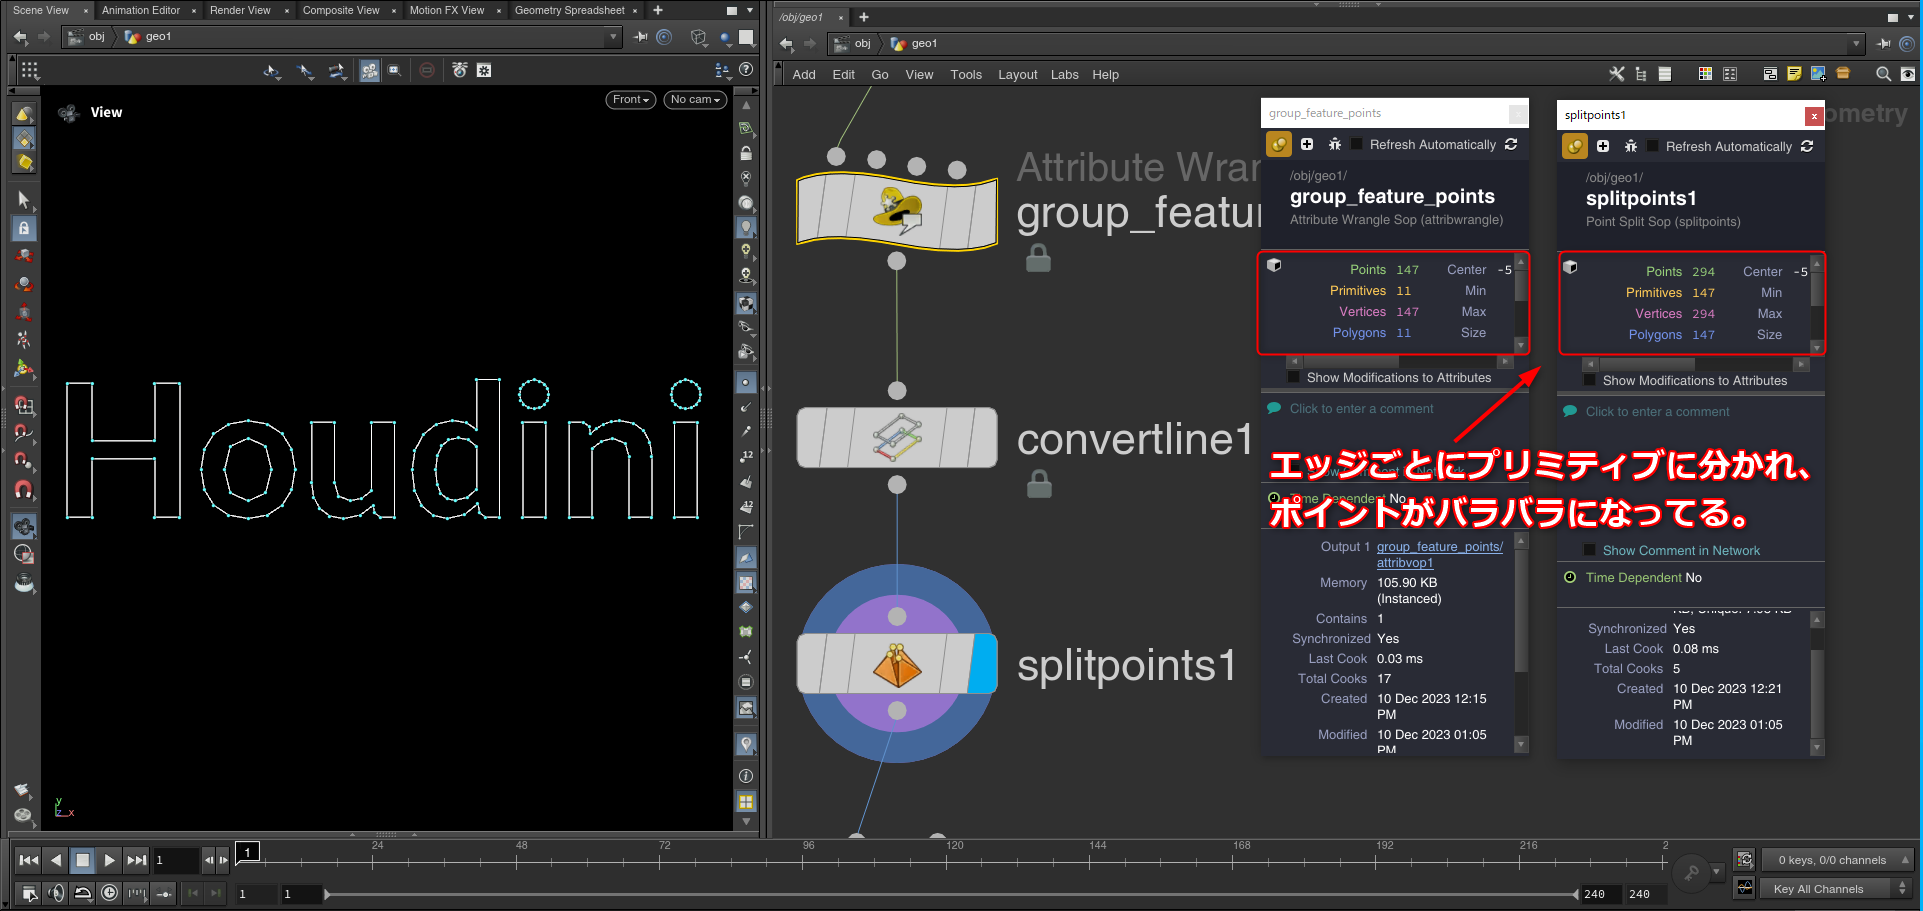Expand the network editor path dropdown arrow
Image resolution: width=1923 pixels, height=911 pixels.
tap(1857, 44)
